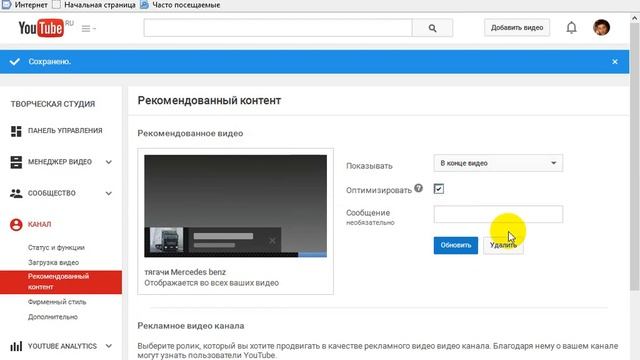Expand the Менеджер видео section
This screenshot has height=360, width=640.
109,162
